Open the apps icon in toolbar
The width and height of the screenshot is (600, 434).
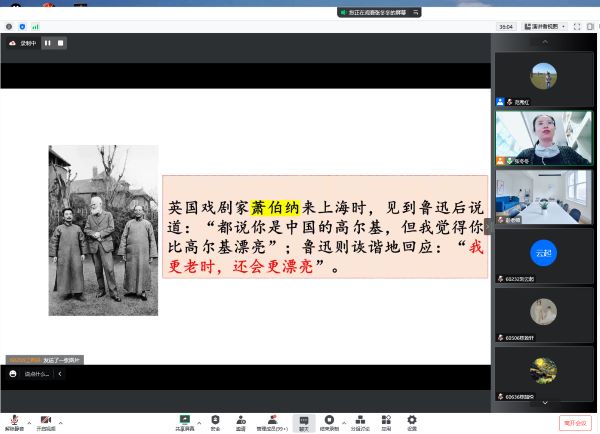[386, 422]
